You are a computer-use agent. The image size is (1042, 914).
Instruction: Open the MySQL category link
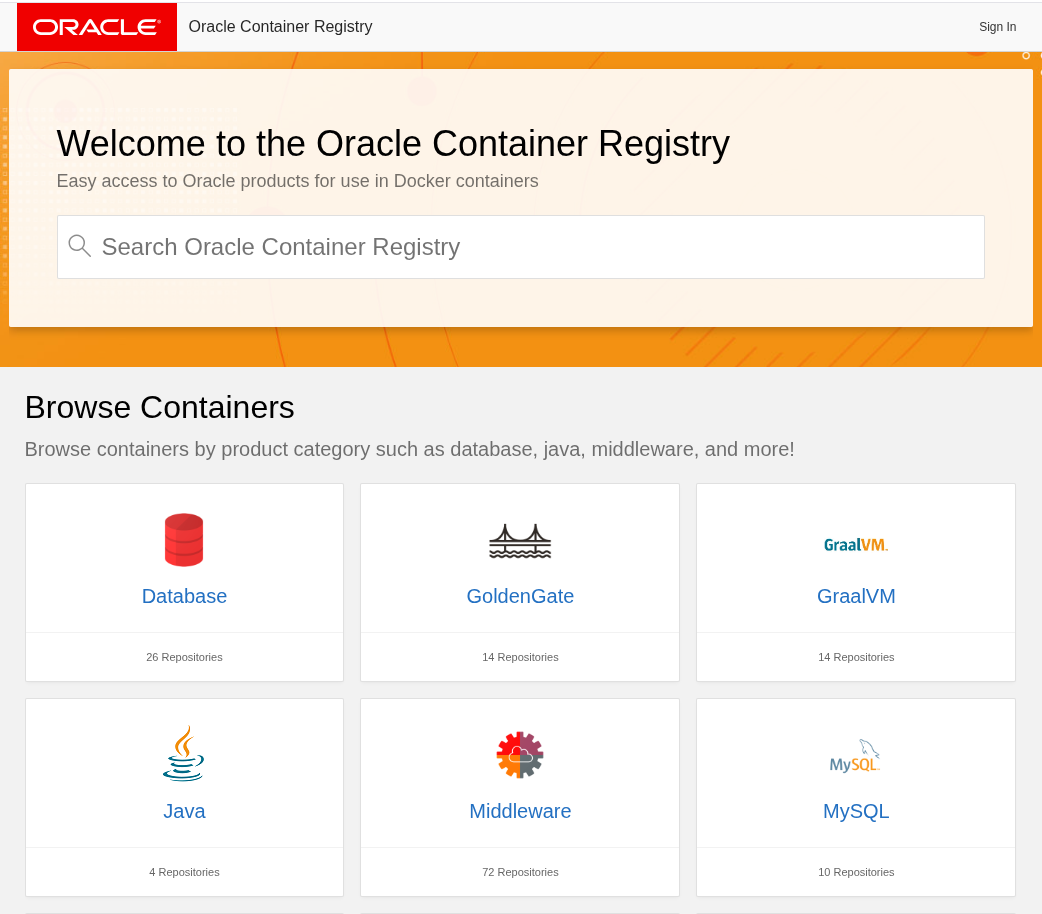[x=856, y=811]
